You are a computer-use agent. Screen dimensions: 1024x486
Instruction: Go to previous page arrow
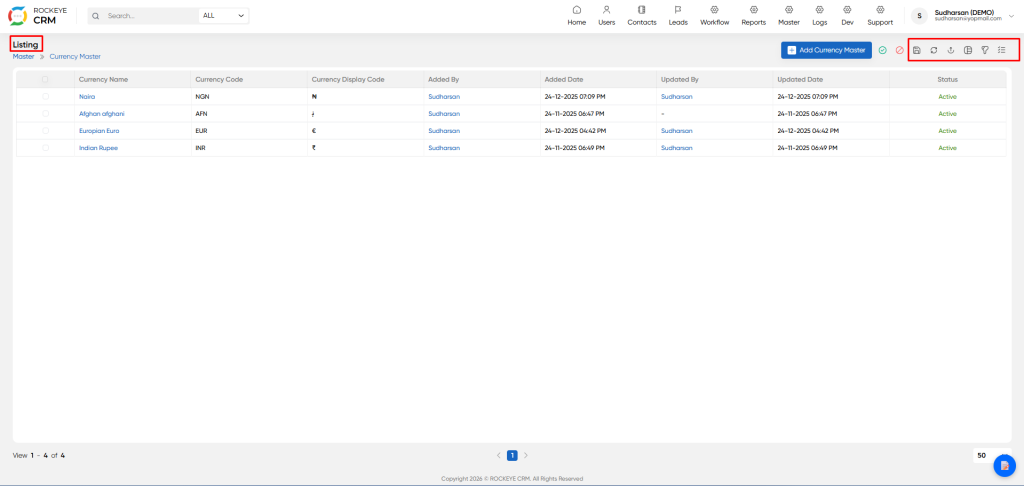[x=498, y=455]
